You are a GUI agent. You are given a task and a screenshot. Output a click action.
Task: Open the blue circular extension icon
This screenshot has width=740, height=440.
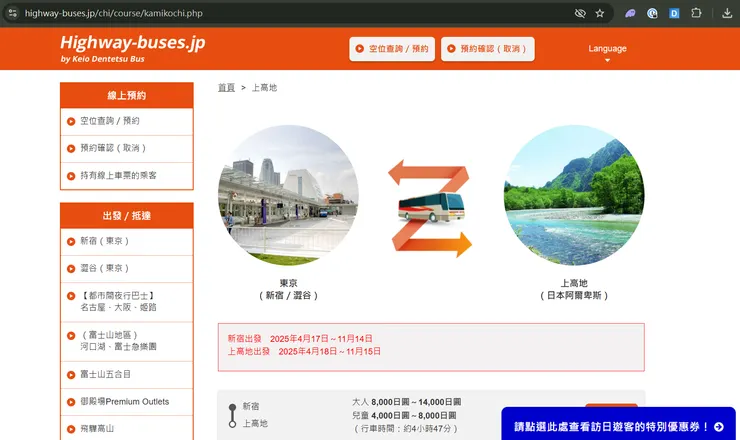pyautogui.click(x=652, y=13)
